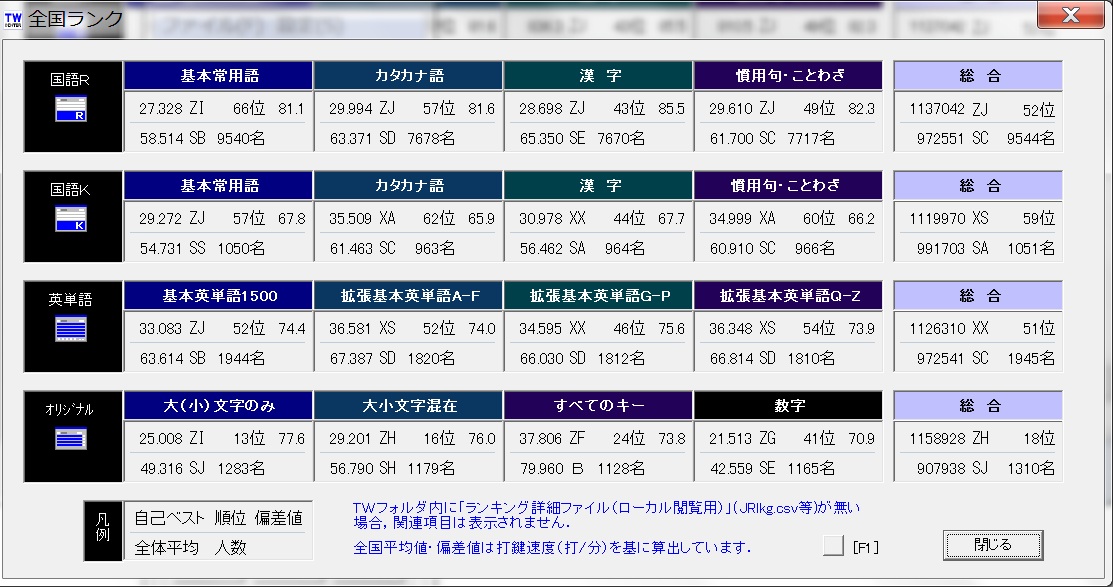Image resolution: width=1113 pixels, height=587 pixels.
Task: Click the 基本英単語1500 header
Action: (x=219, y=296)
